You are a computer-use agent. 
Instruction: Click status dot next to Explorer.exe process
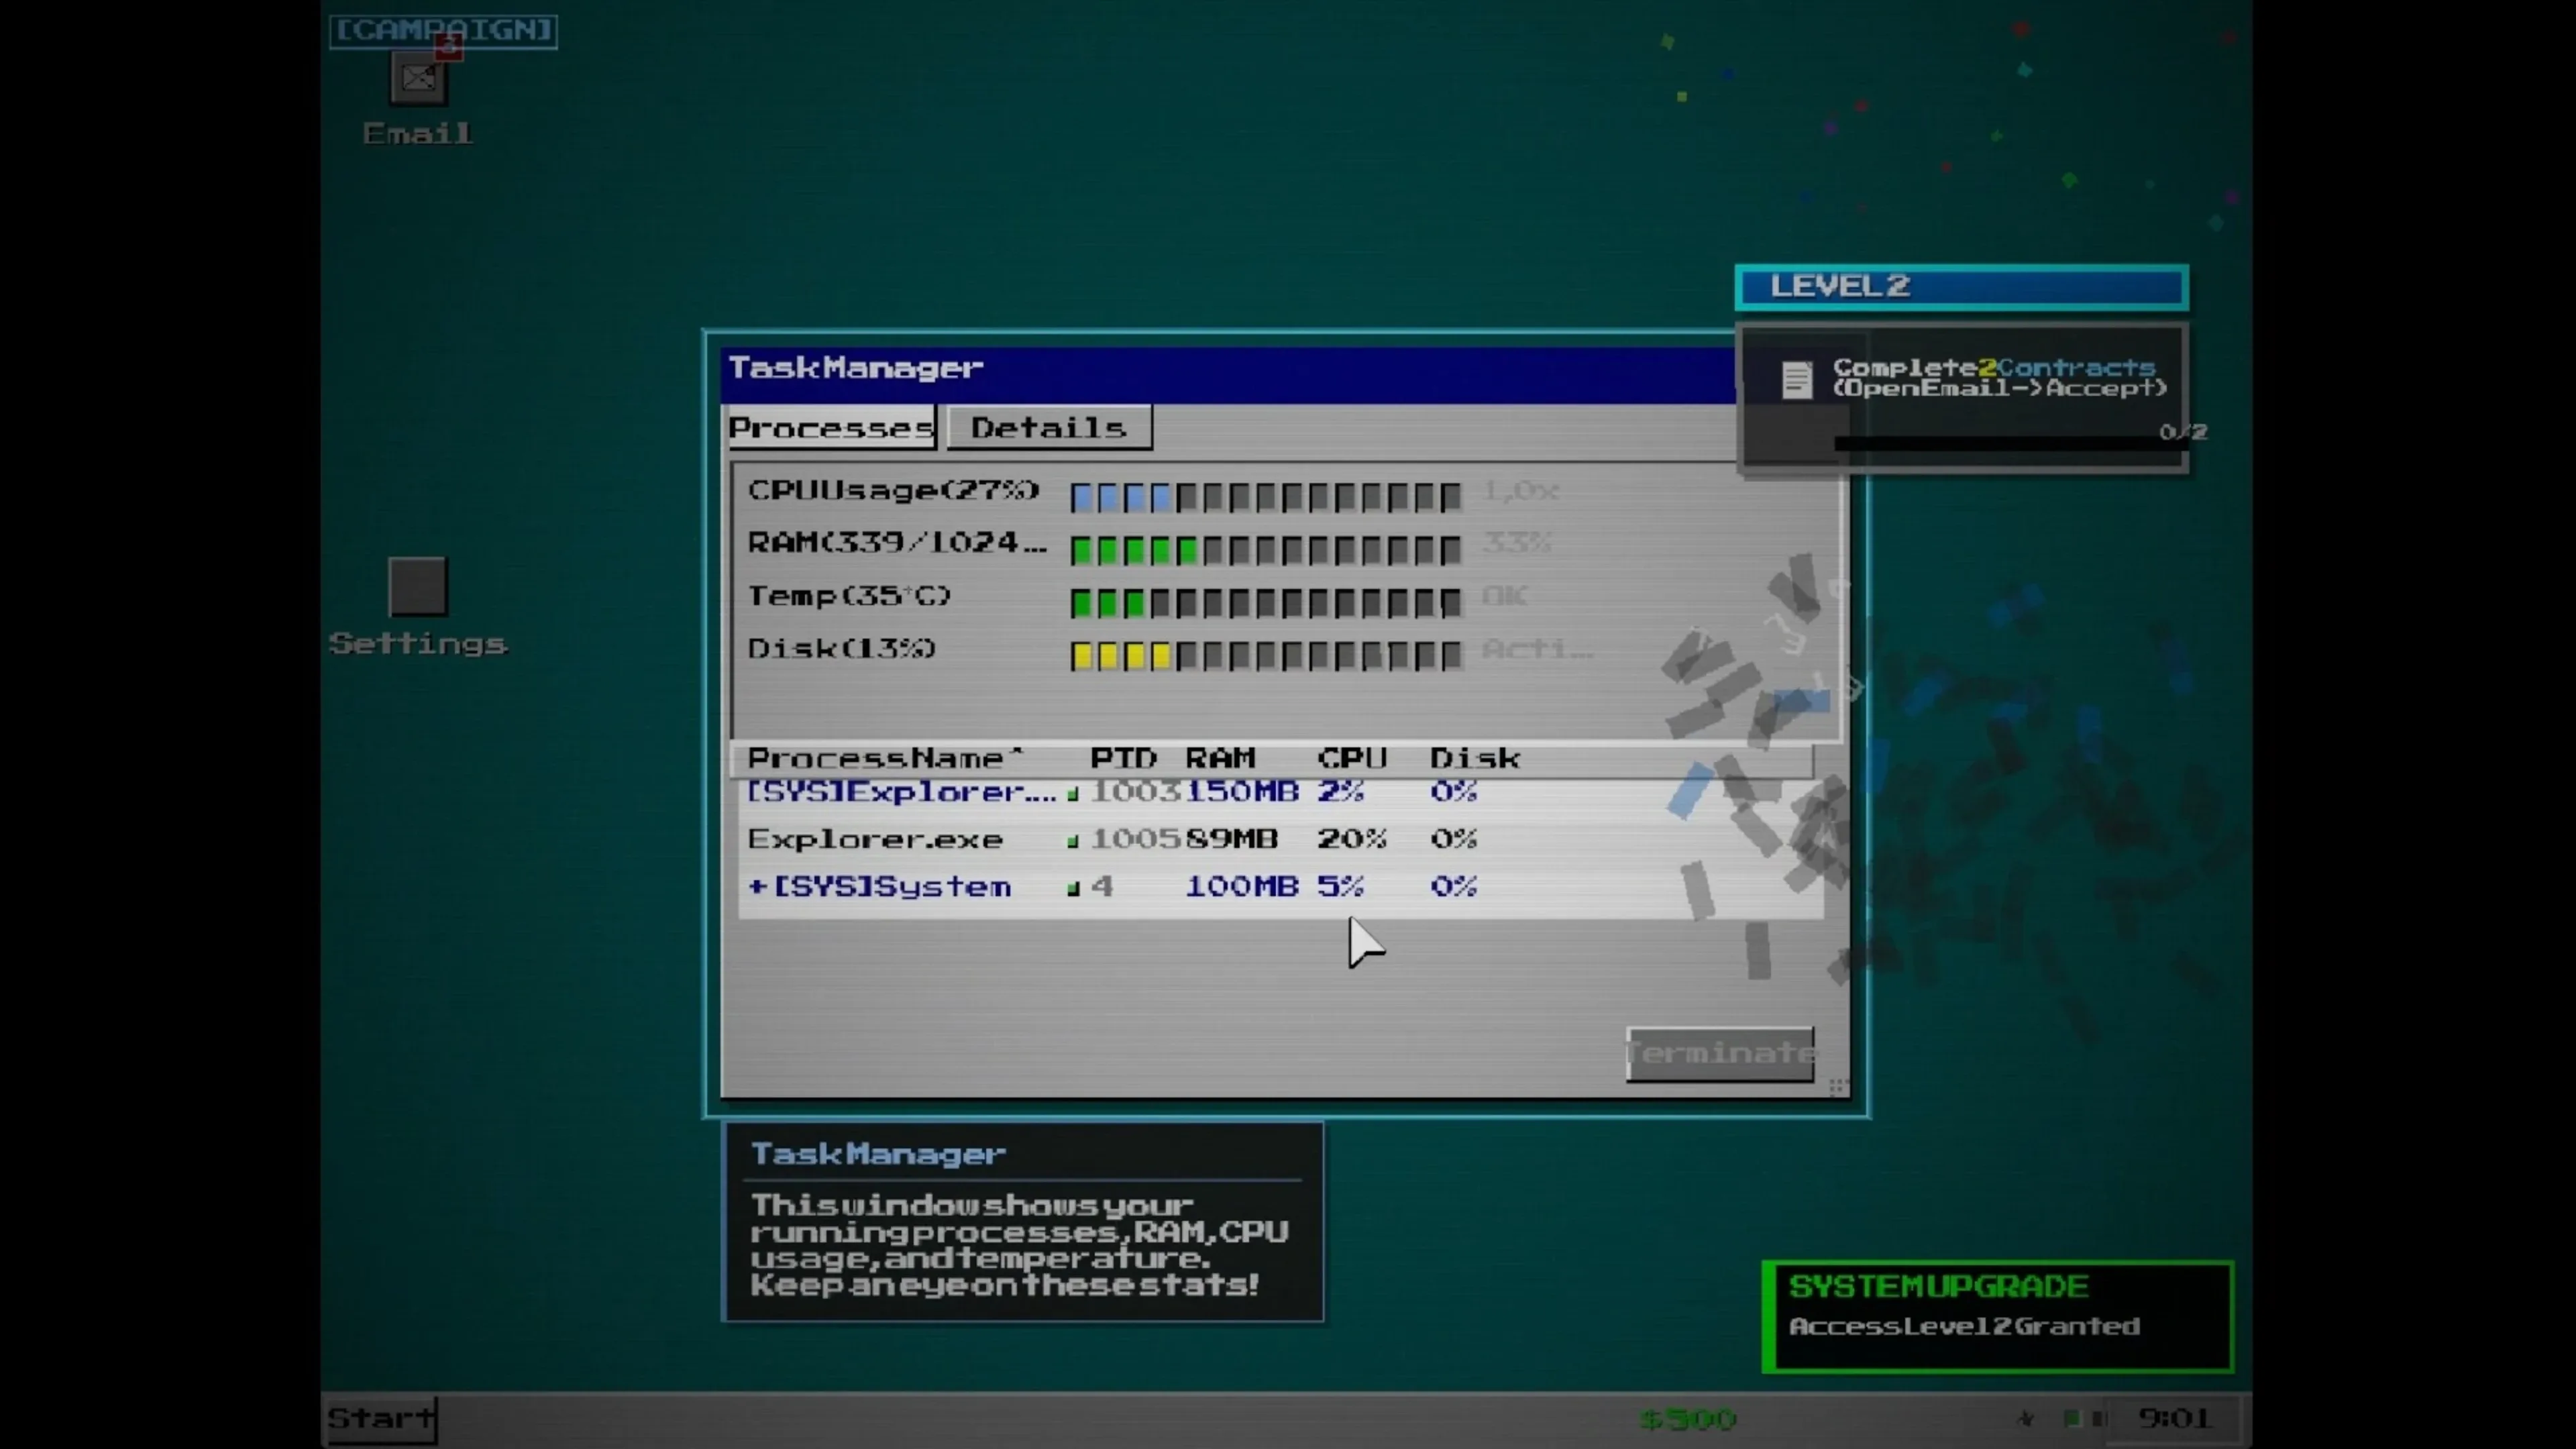pyautogui.click(x=1073, y=842)
